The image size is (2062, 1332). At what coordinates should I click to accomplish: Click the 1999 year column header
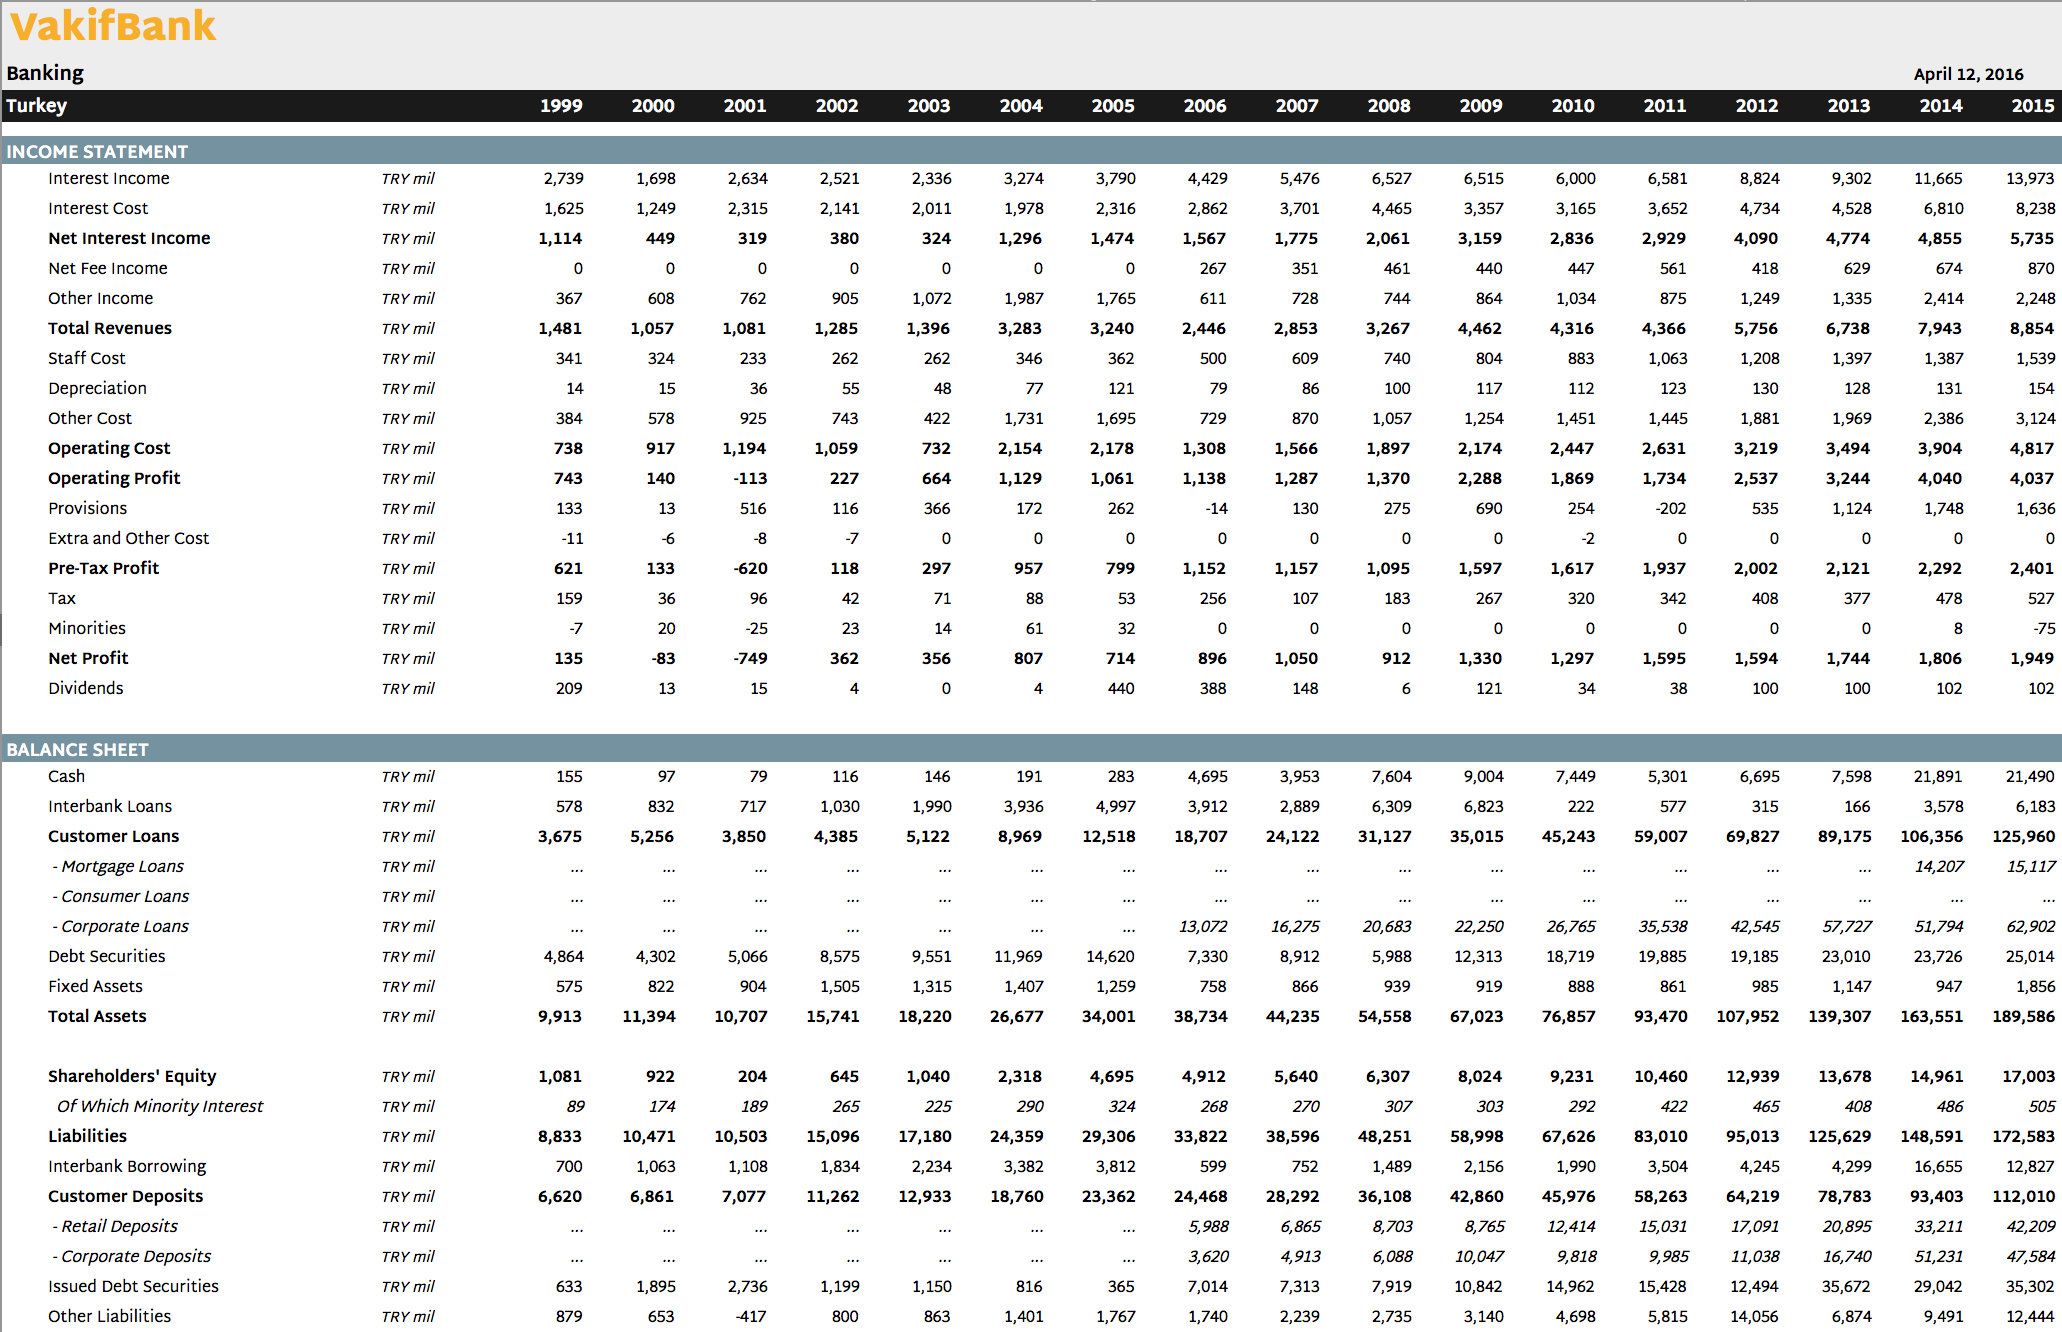coord(561,105)
